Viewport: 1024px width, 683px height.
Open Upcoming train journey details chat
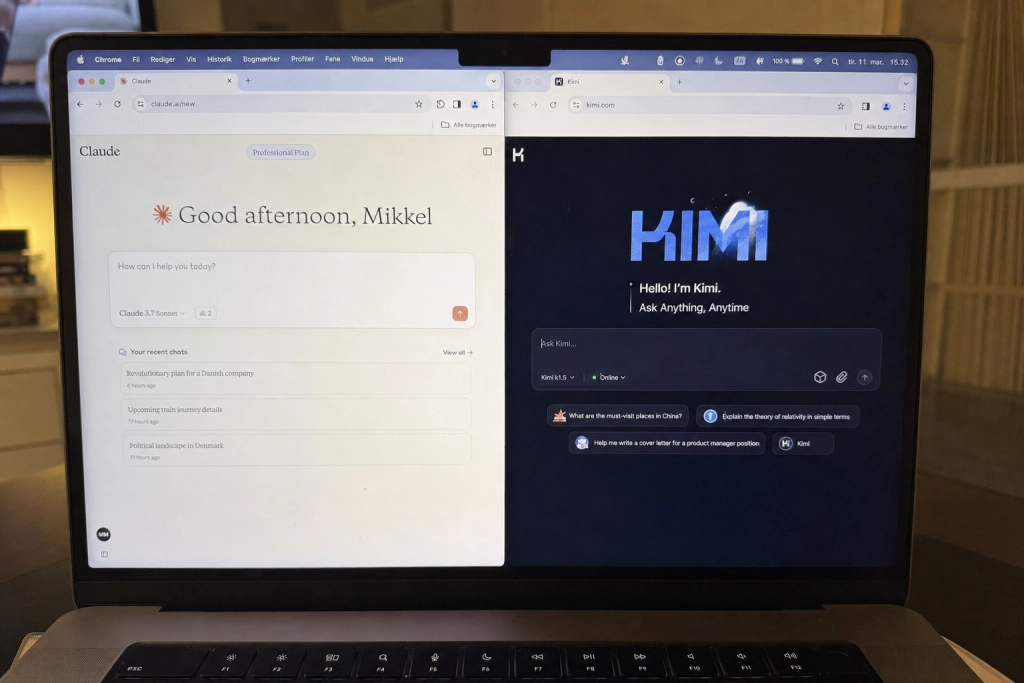pyautogui.click(x=296, y=414)
